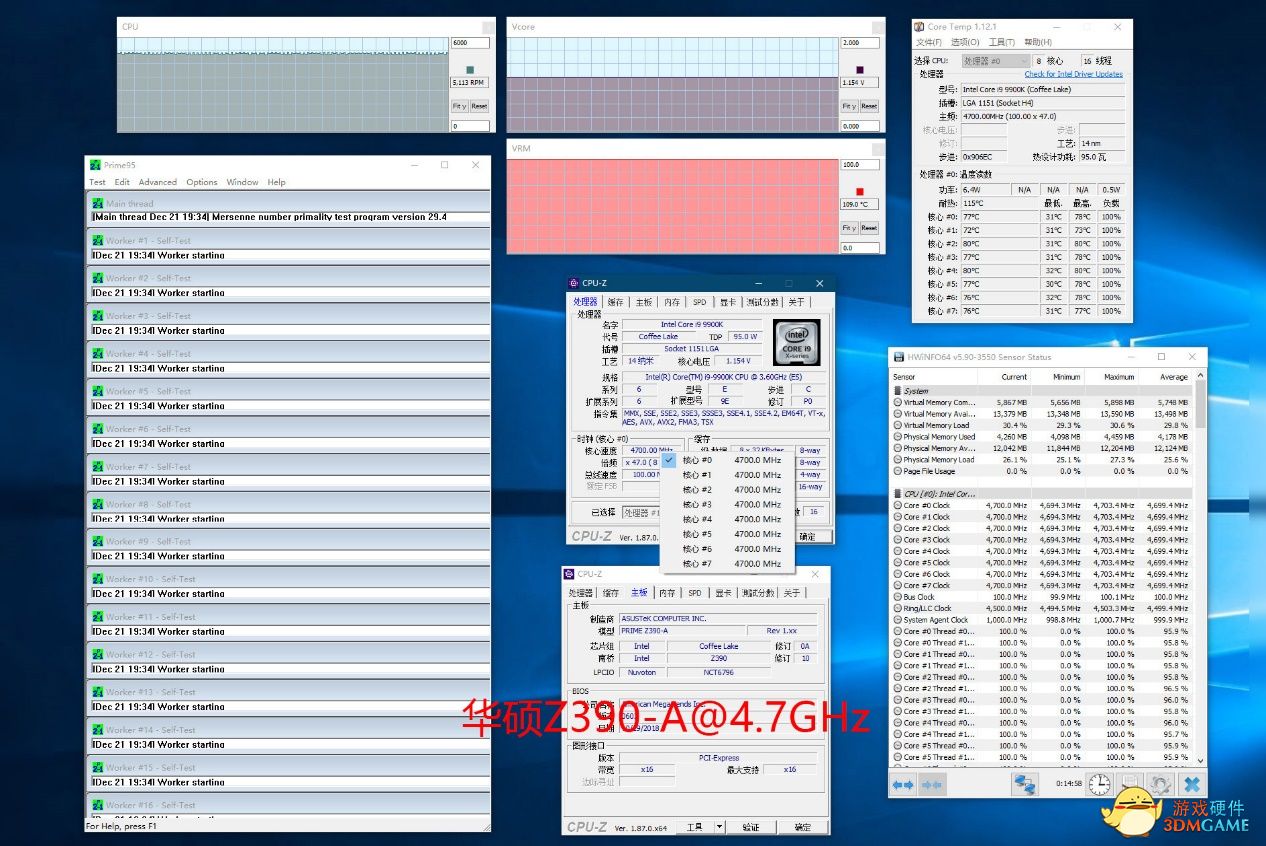Select 核心 #3 in the core popup list
1266x846 pixels.
click(697, 505)
